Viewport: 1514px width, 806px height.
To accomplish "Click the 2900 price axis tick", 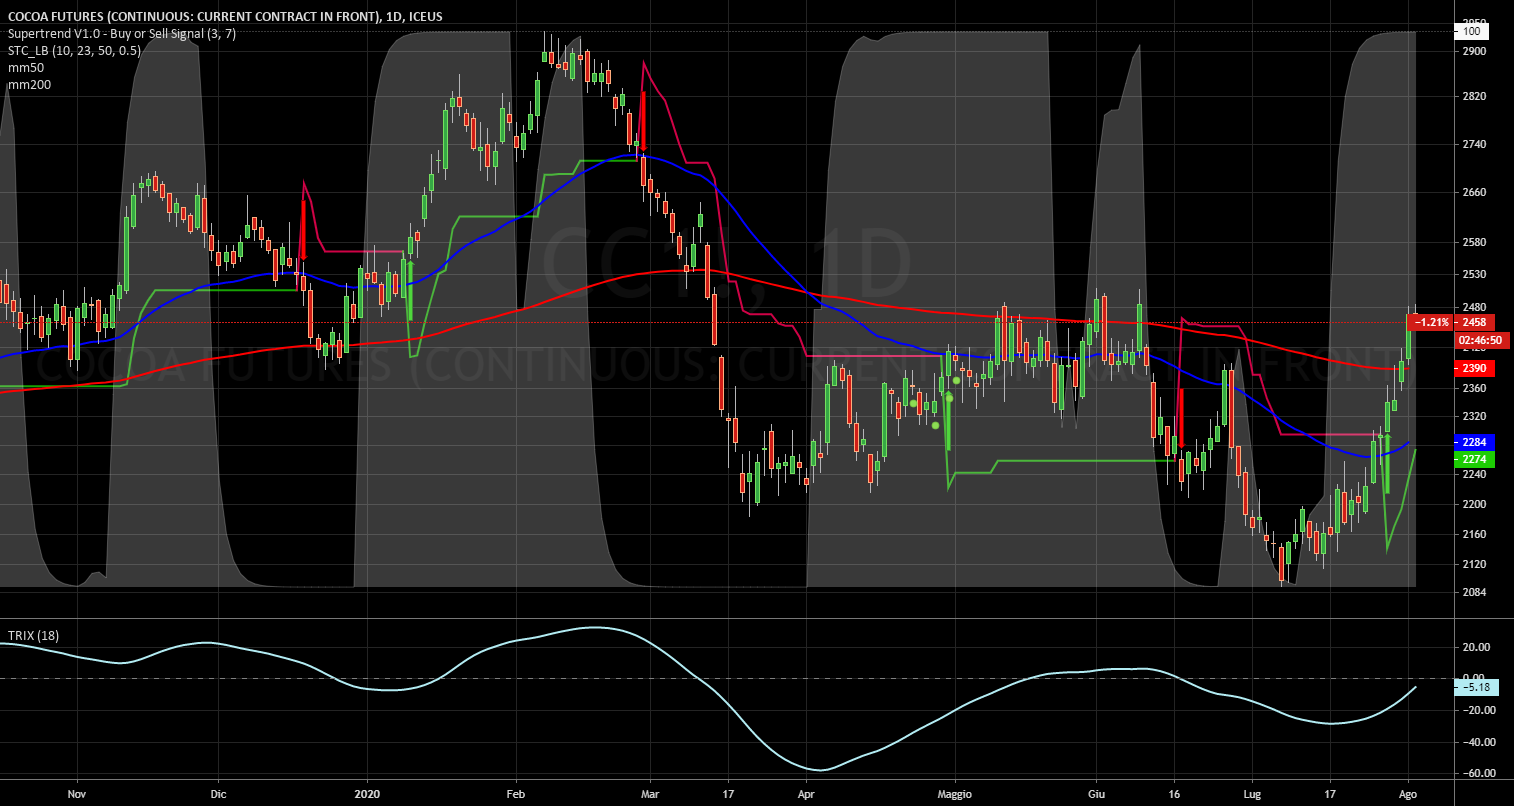I will 1475,50.
